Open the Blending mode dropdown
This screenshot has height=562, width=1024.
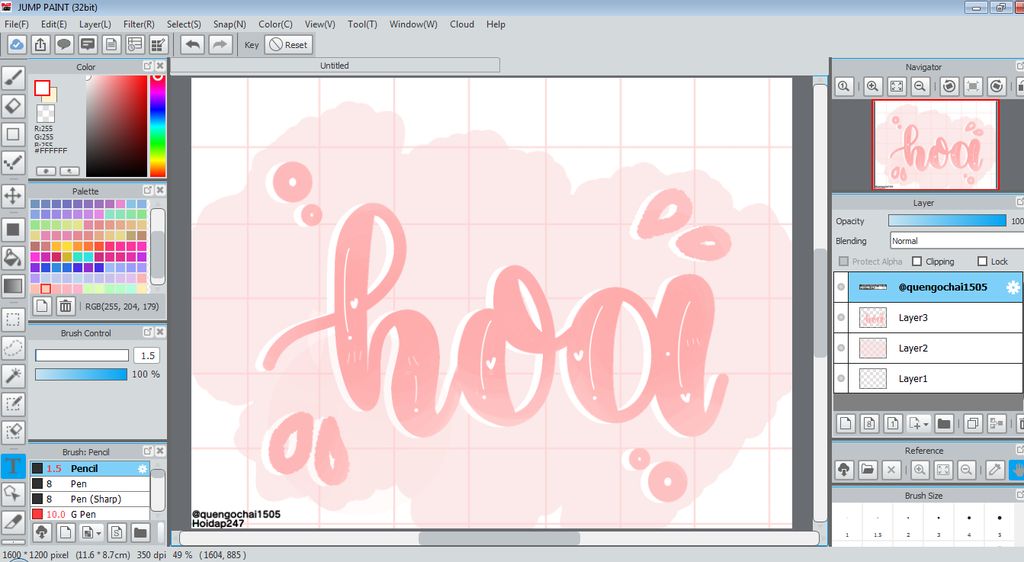[x=956, y=241]
